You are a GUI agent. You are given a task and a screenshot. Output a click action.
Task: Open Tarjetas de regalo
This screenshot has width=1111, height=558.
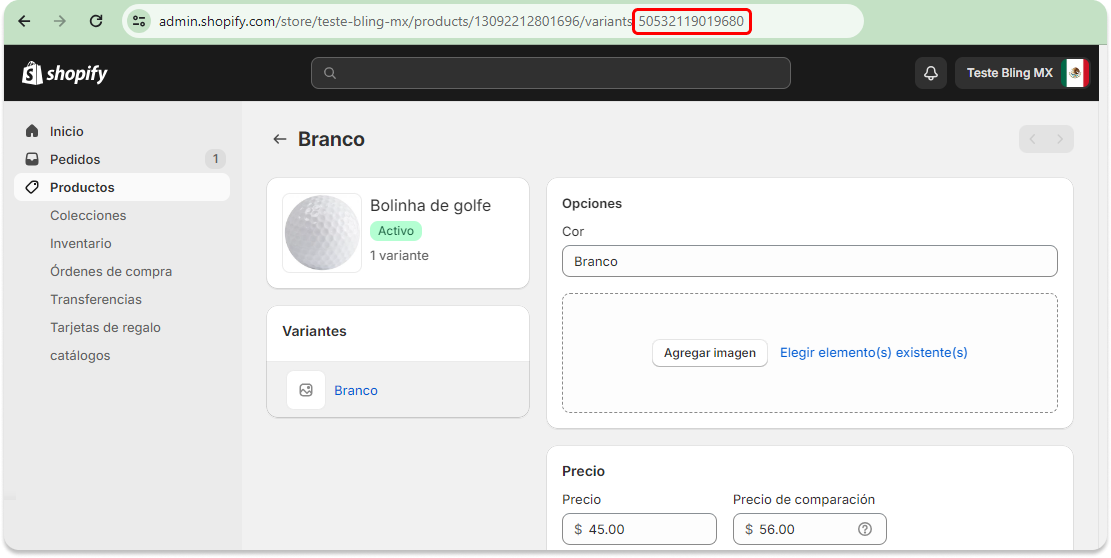click(x=106, y=327)
